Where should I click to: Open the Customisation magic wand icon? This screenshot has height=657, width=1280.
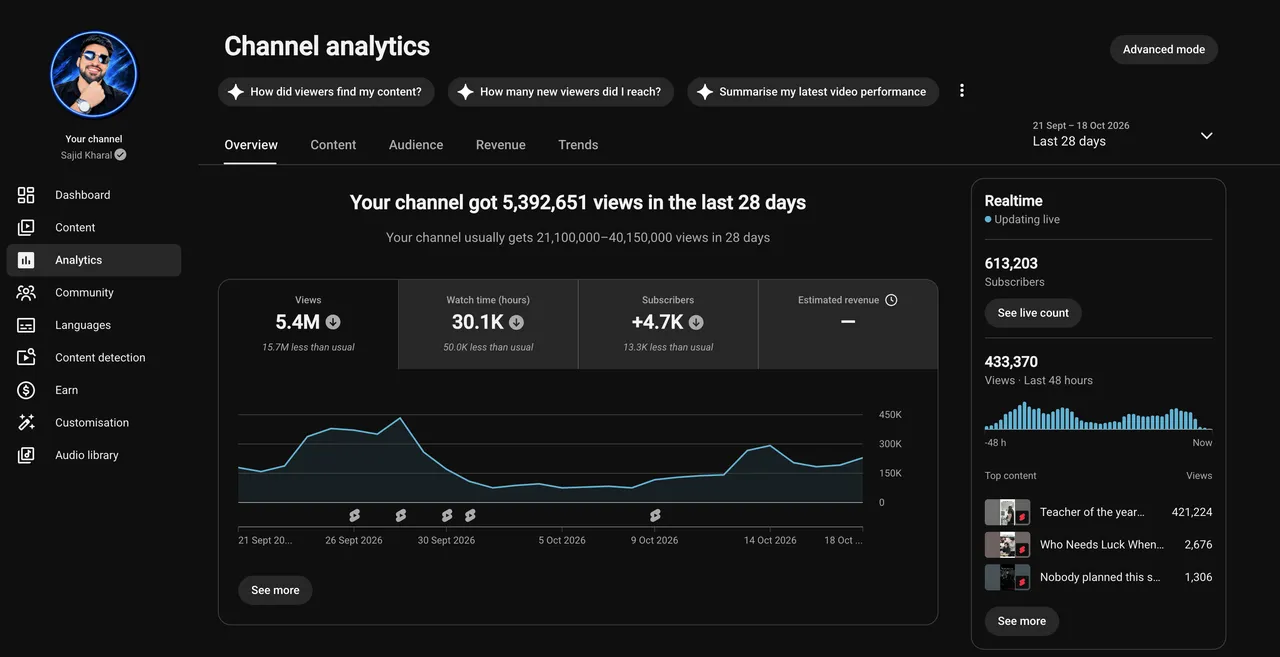click(26, 422)
